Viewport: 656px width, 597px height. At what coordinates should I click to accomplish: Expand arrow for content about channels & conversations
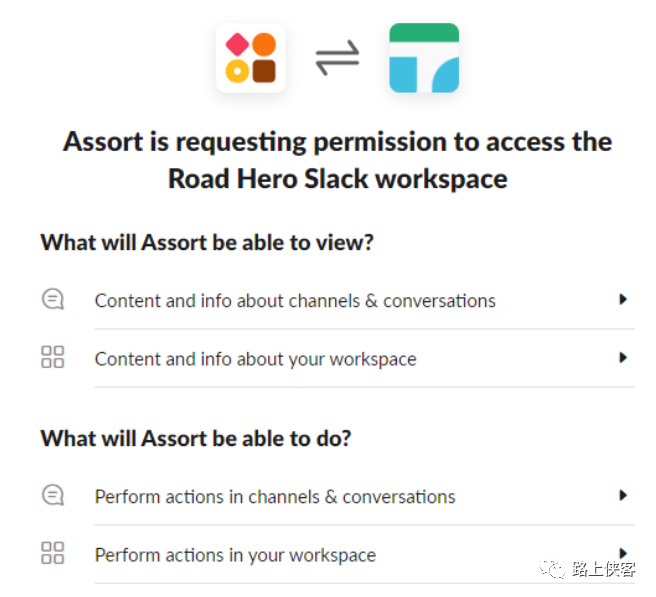pyautogui.click(x=622, y=299)
